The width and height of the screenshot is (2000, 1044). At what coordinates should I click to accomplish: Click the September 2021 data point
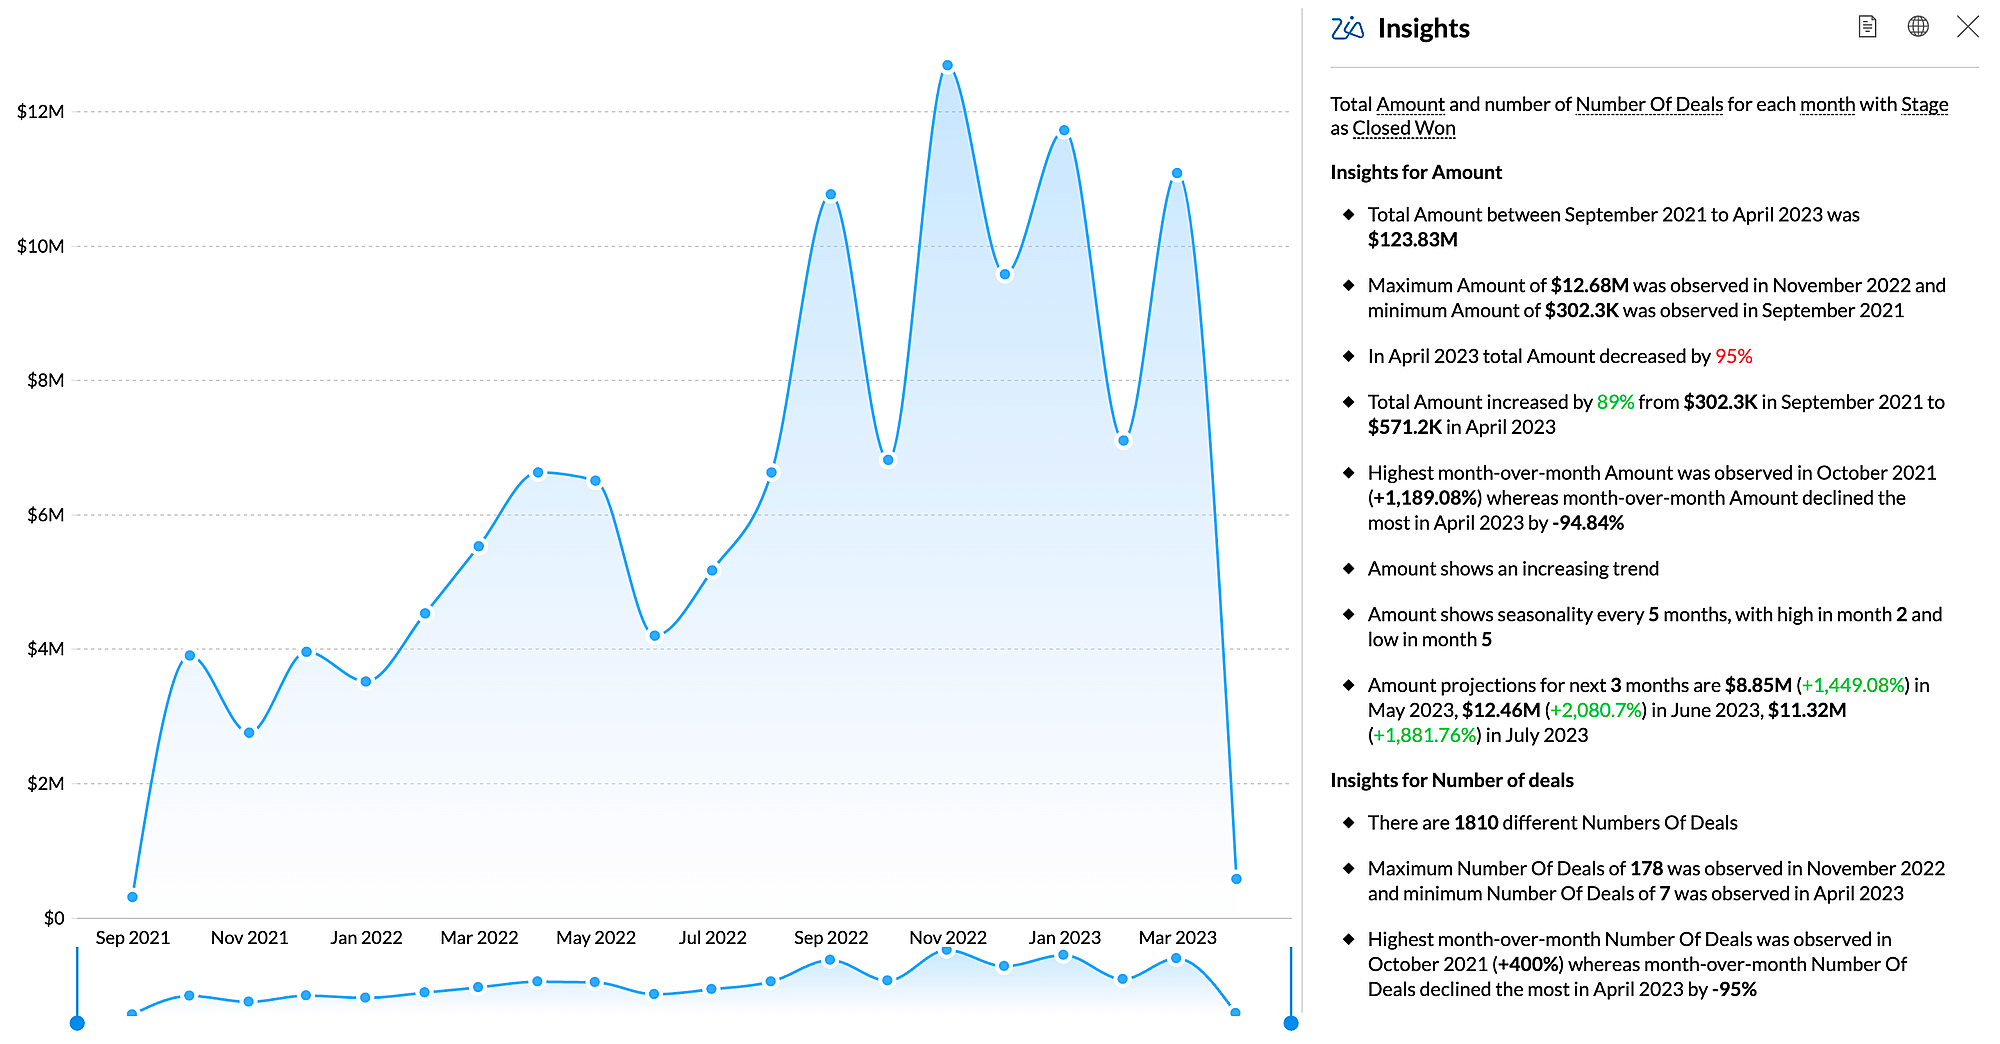(132, 897)
